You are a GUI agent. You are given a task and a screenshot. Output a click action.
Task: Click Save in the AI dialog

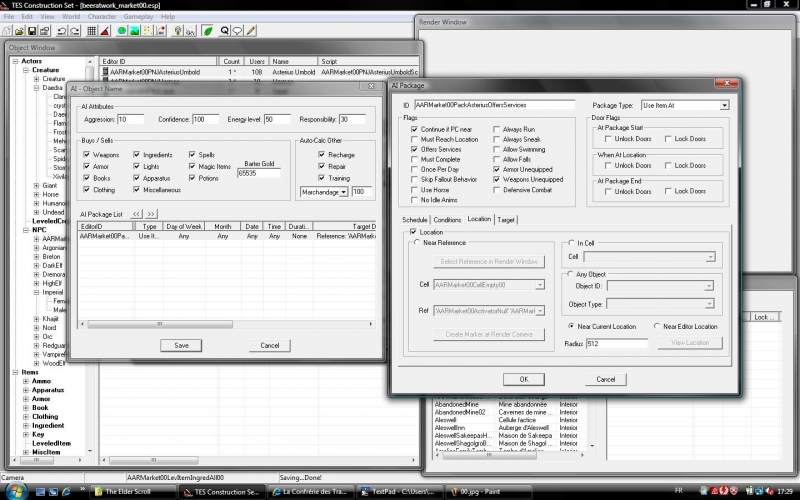[181, 345]
